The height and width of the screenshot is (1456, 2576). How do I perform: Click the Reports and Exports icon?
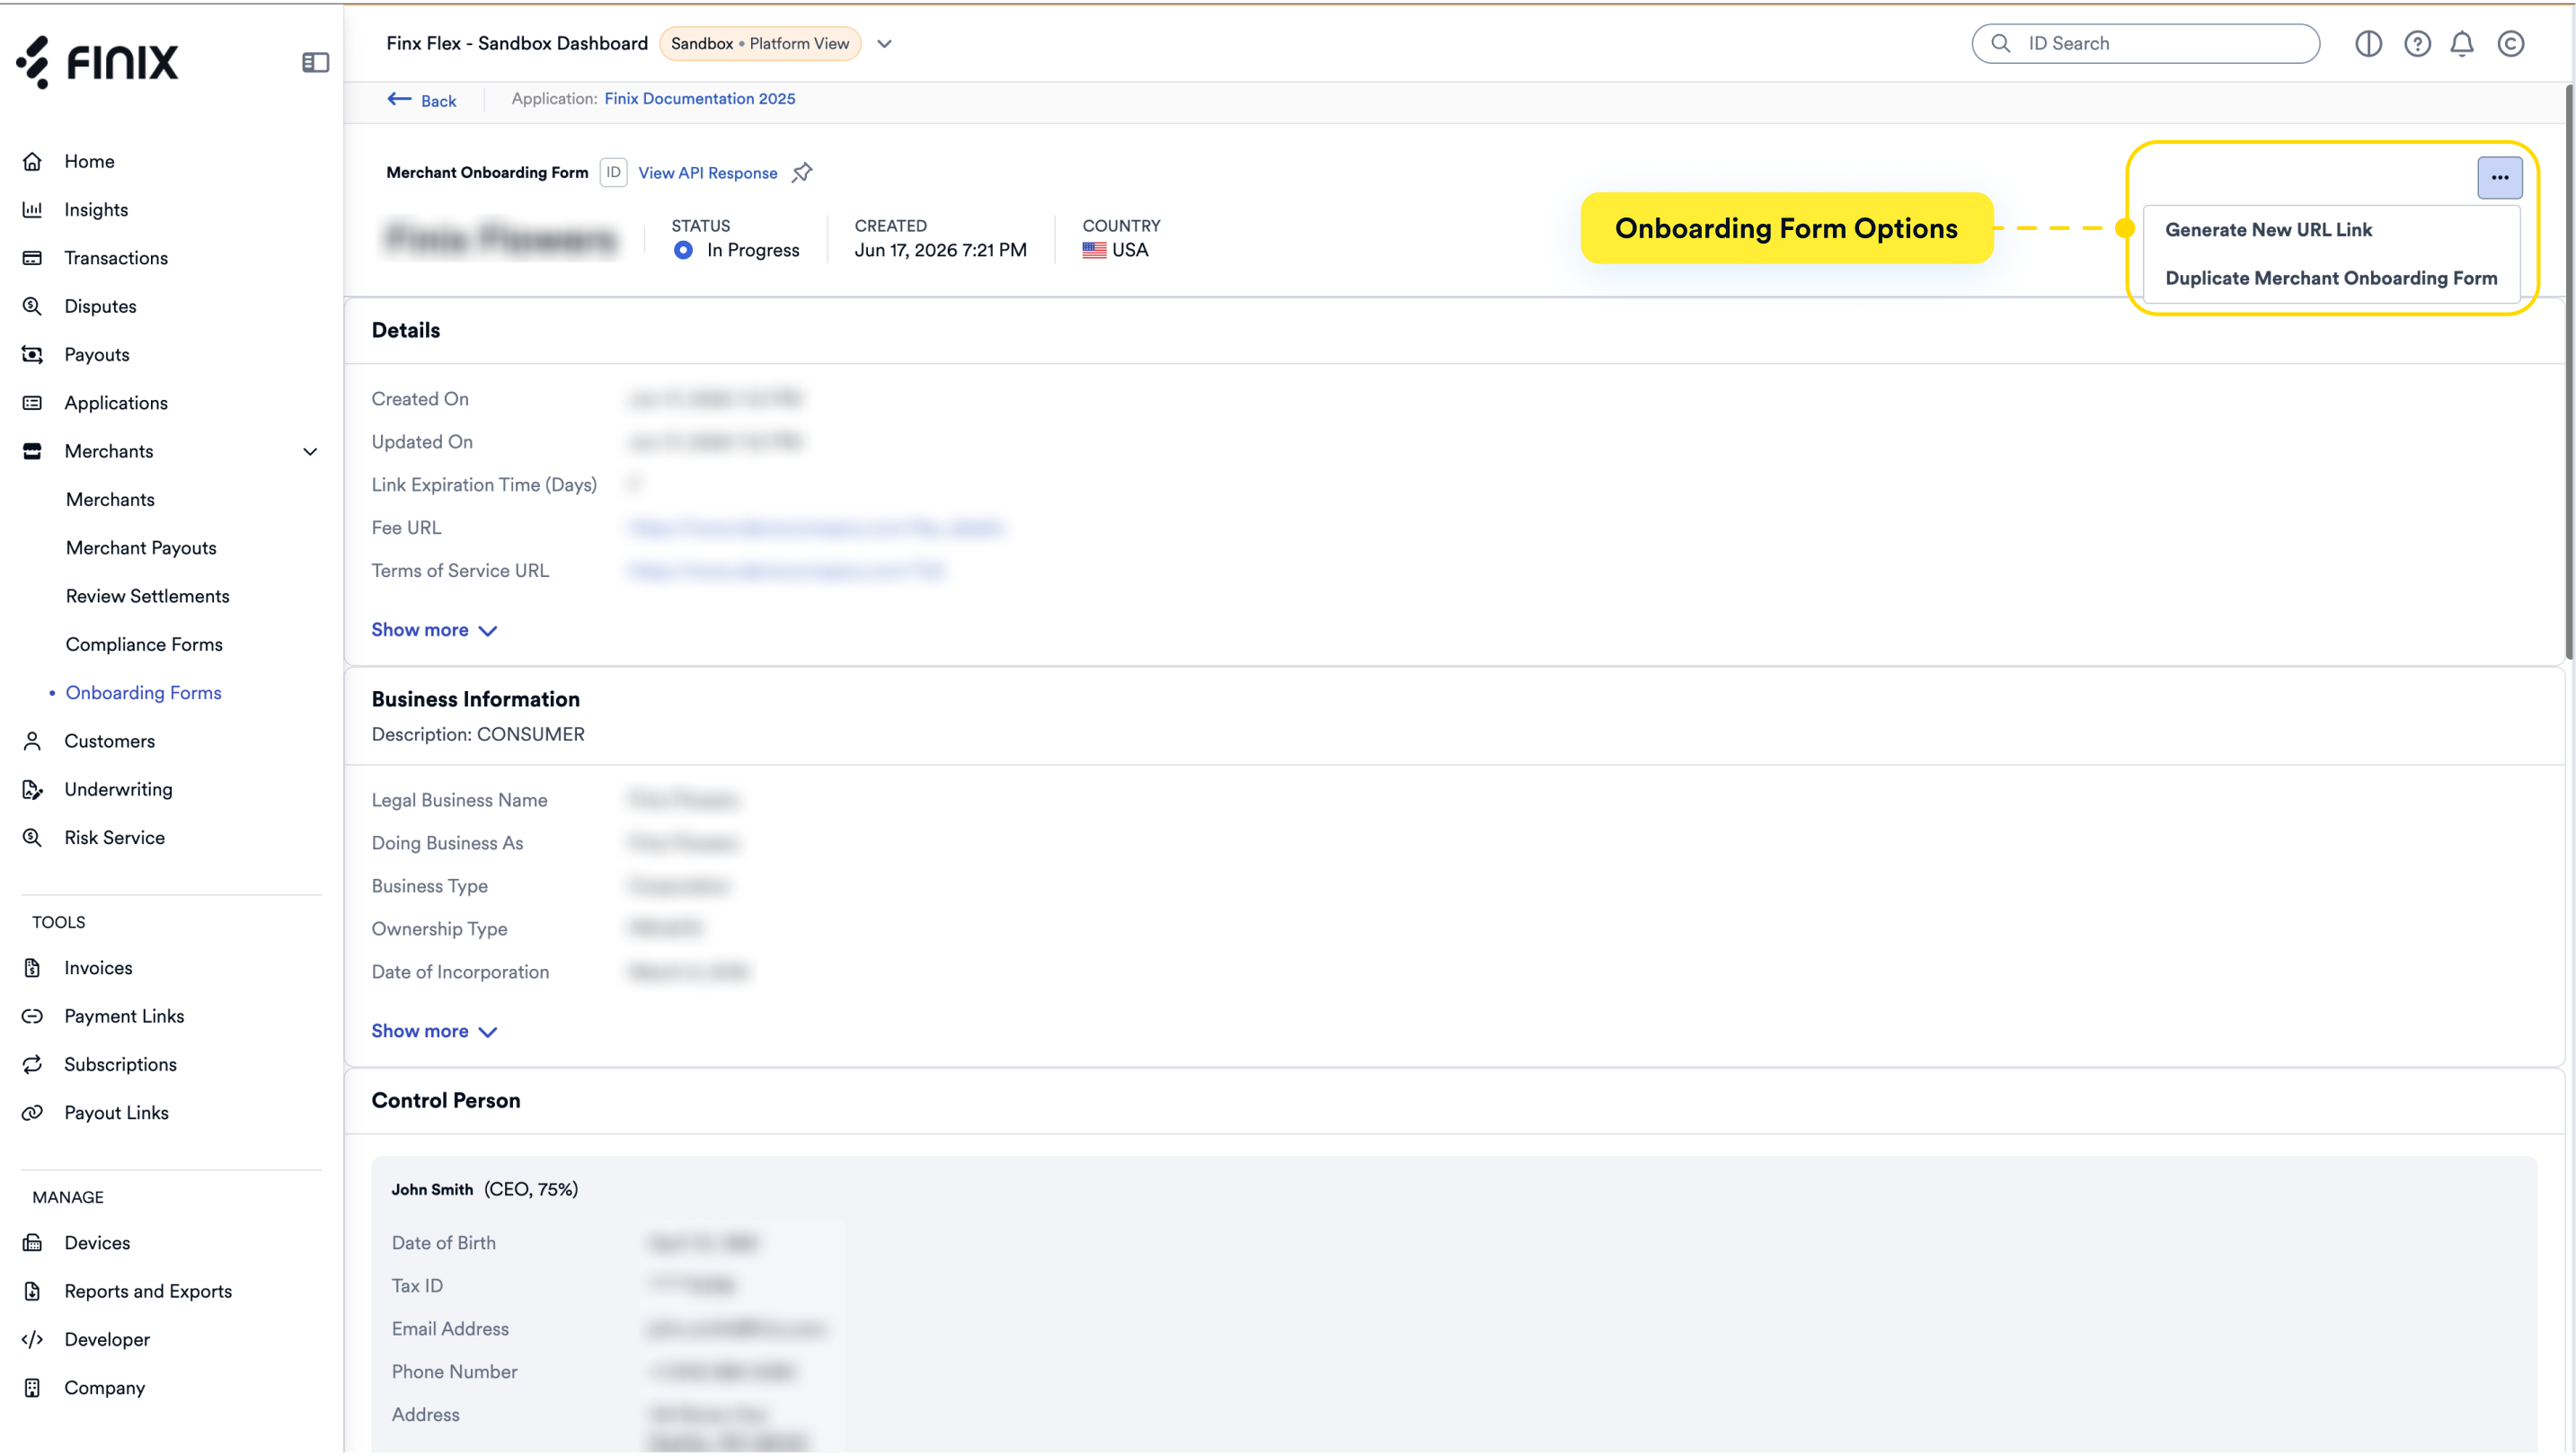pos(32,1291)
